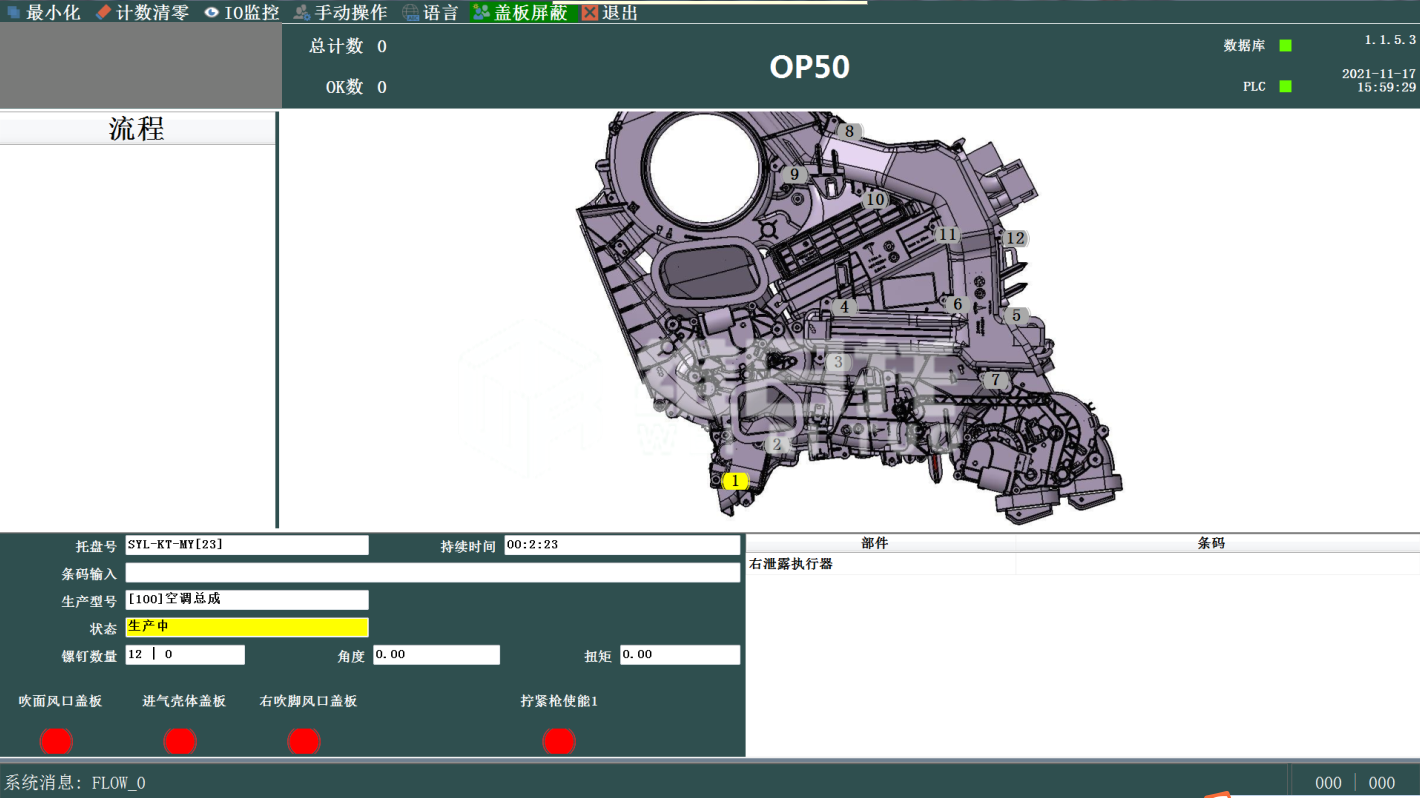Click the 拧紧枪使能1 red indicator
The height and width of the screenshot is (798, 1420).
coord(559,741)
